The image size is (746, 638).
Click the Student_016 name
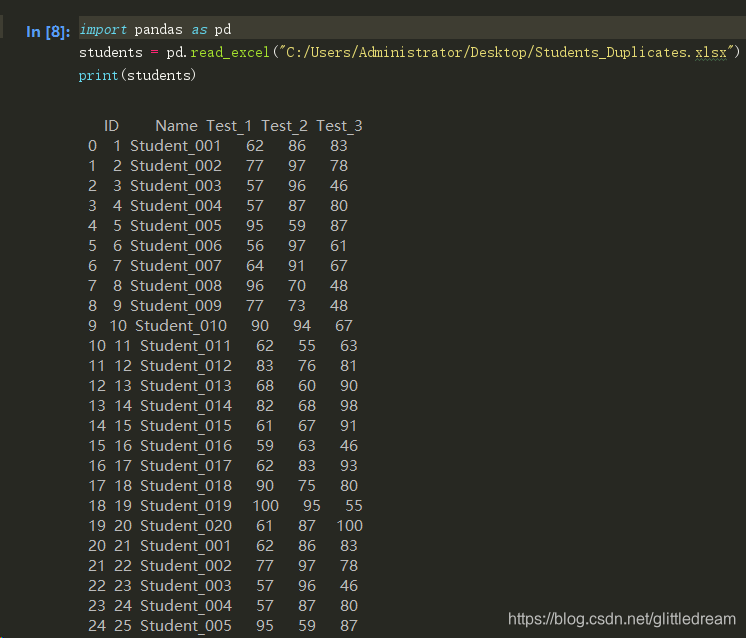click(x=186, y=445)
